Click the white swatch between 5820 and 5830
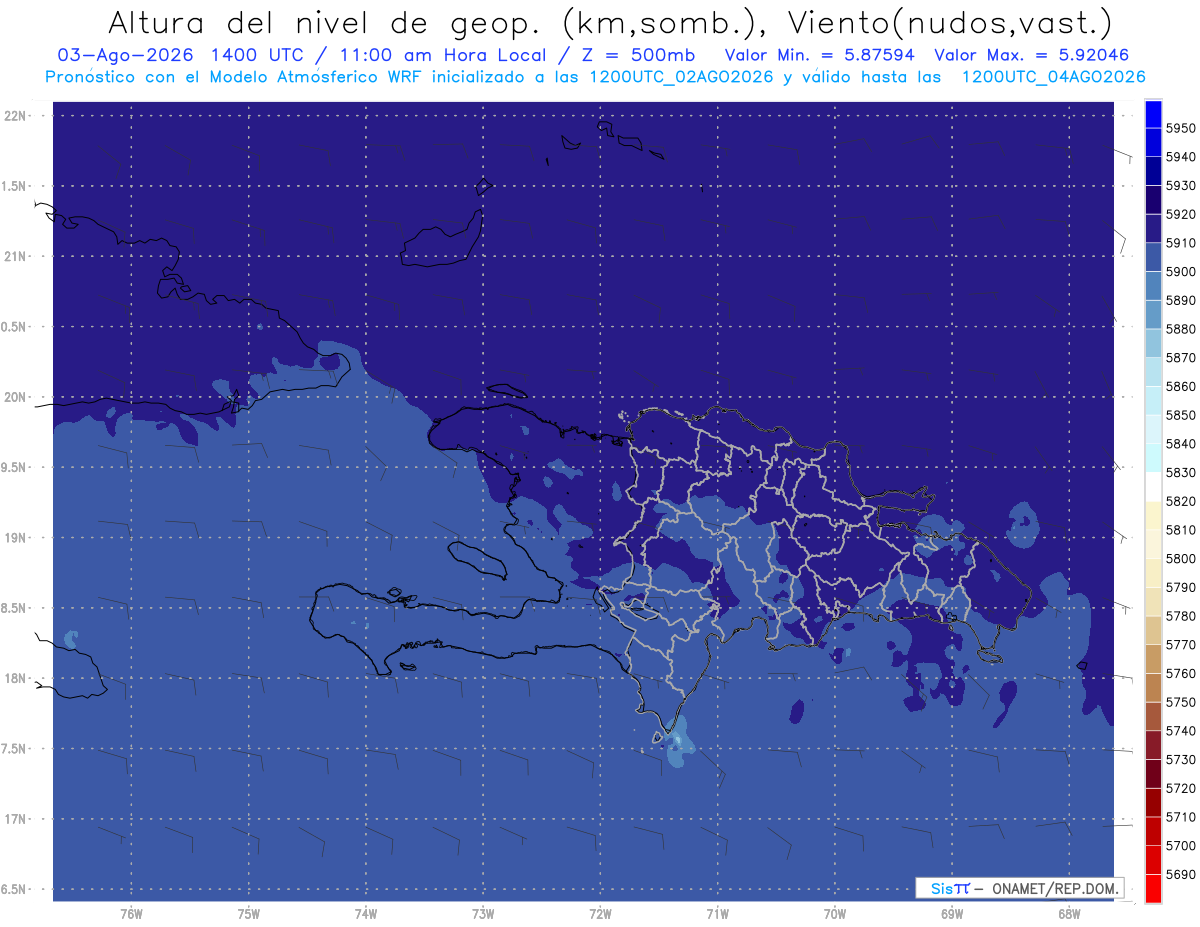The width and height of the screenshot is (1200, 927). 1153,487
